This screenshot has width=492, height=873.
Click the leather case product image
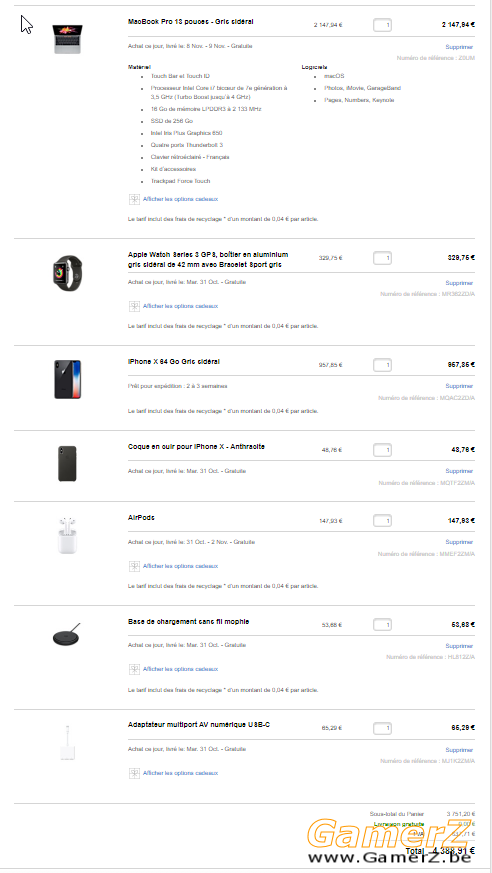[x=67, y=464]
